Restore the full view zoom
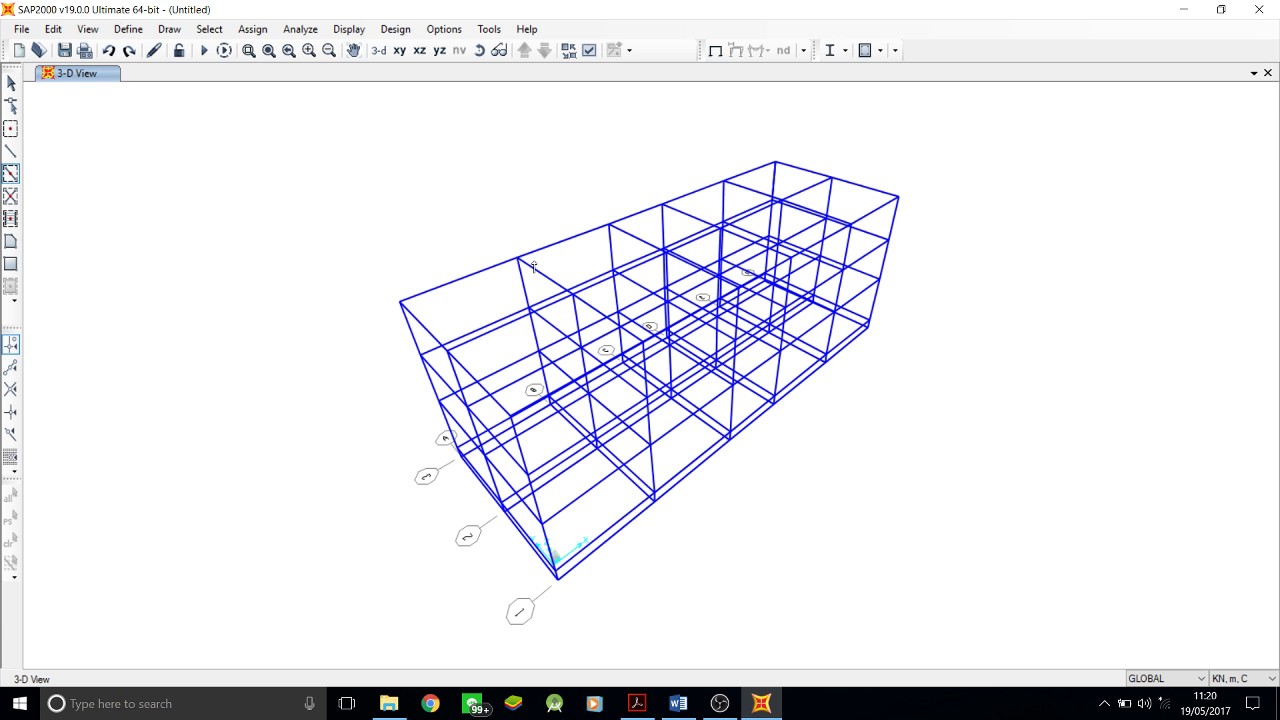Image resolution: width=1280 pixels, height=720 pixels. click(x=269, y=50)
